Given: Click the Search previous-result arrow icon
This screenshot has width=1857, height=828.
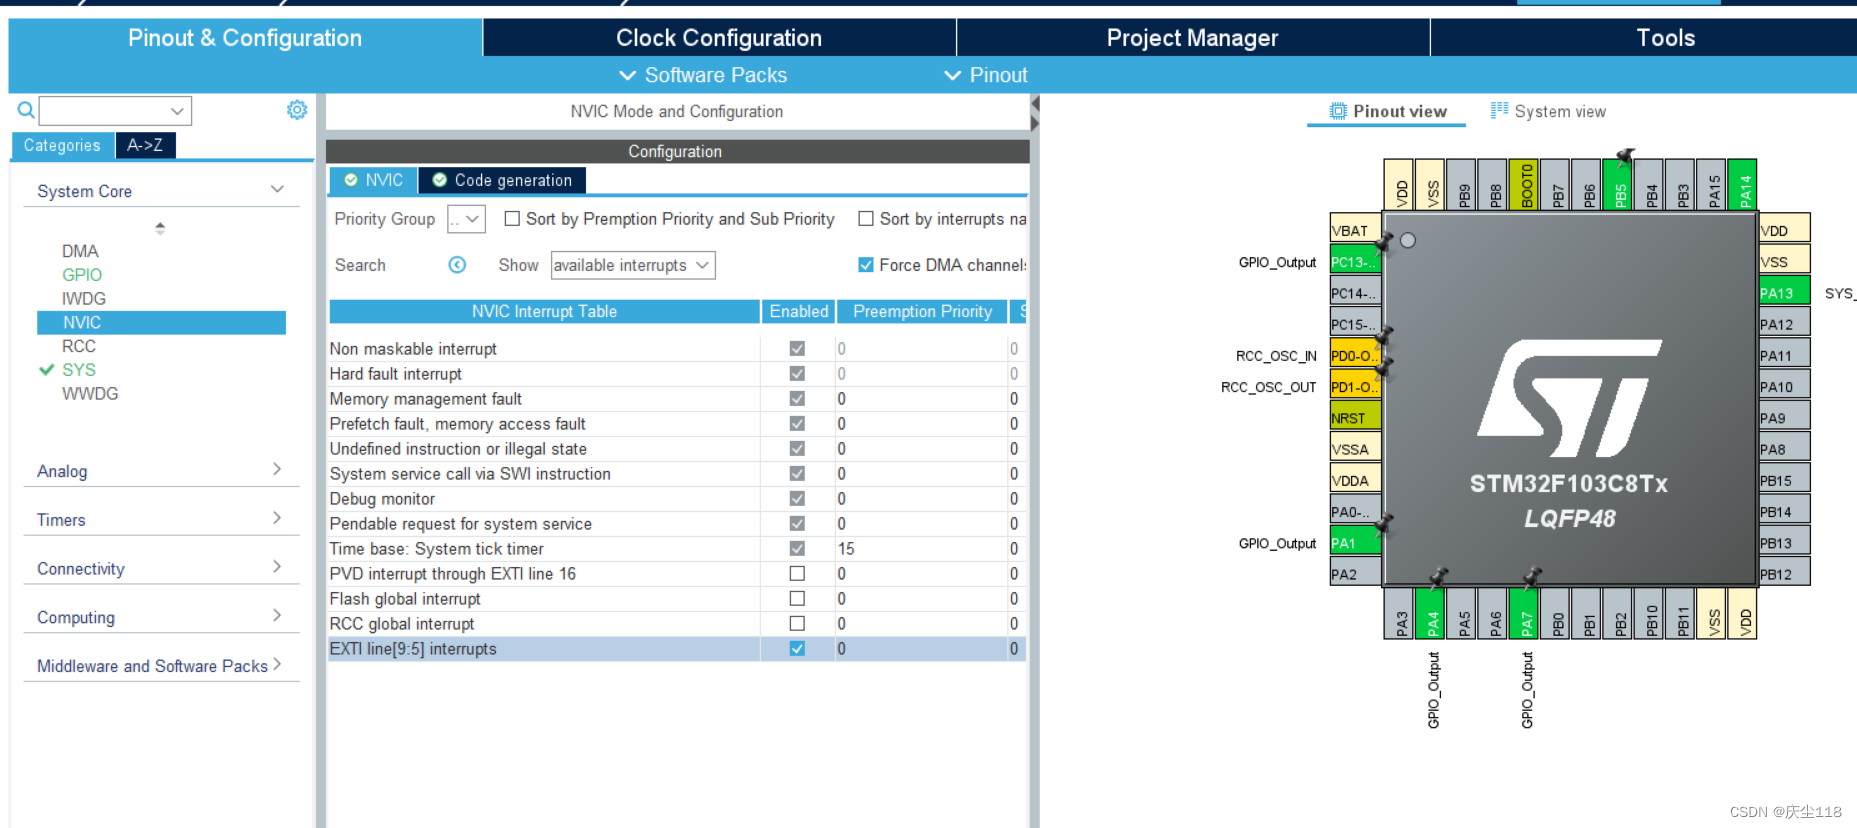Looking at the screenshot, I should [x=457, y=265].
